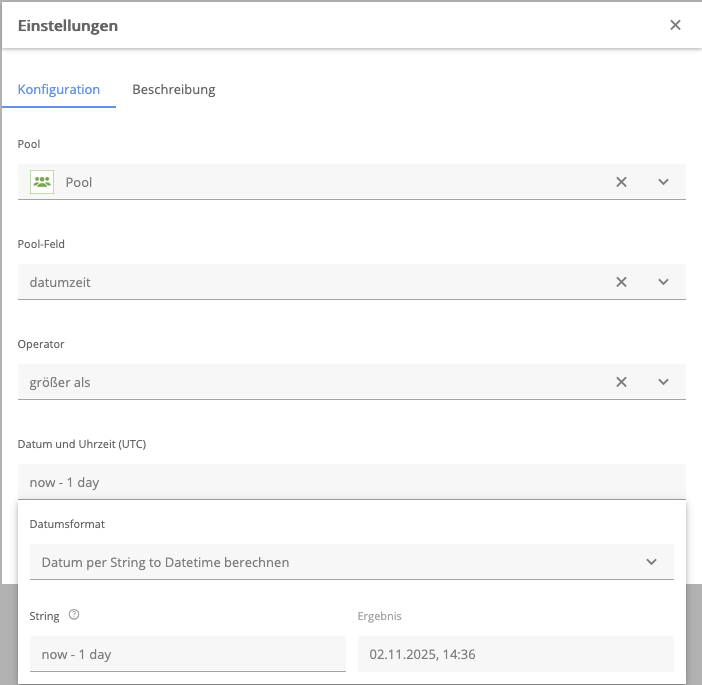Expand the Operator dropdown arrow

point(663,382)
